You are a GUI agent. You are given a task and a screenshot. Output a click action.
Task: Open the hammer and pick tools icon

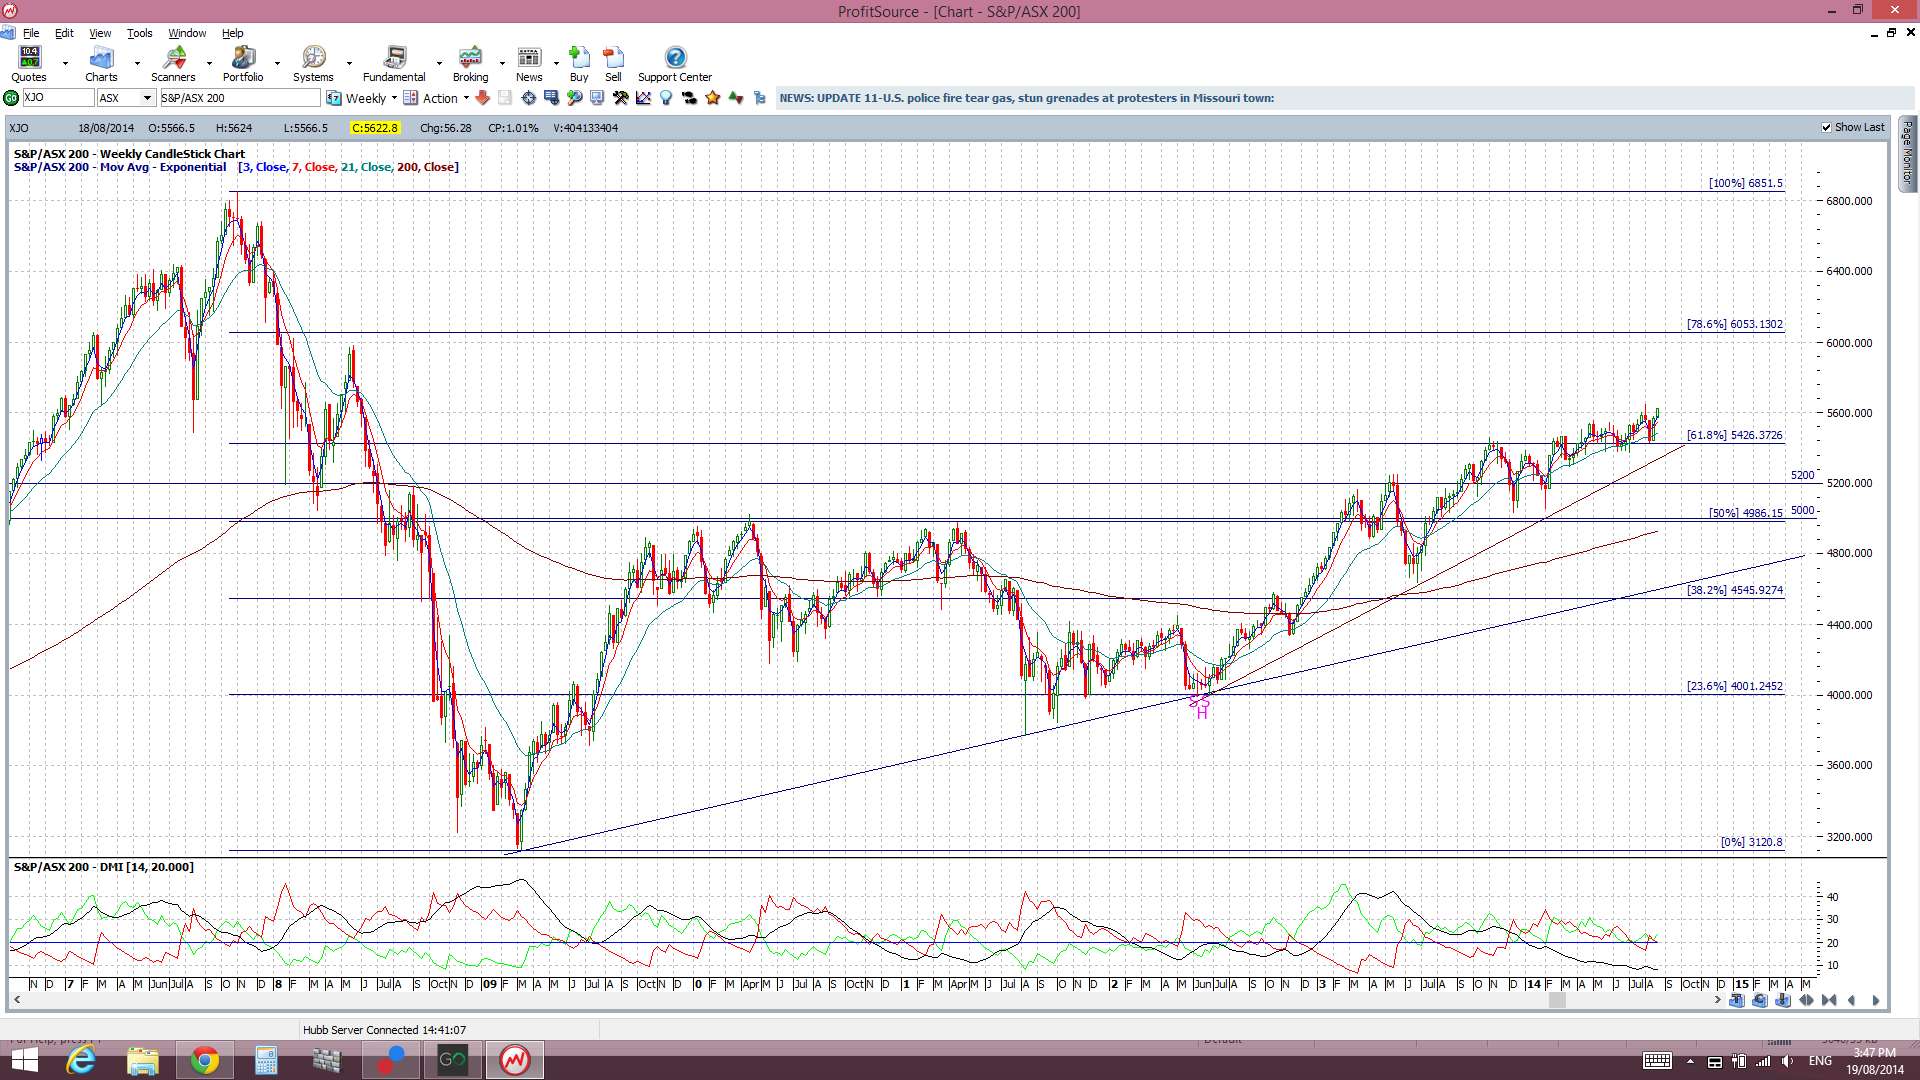(x=620, y=98)
